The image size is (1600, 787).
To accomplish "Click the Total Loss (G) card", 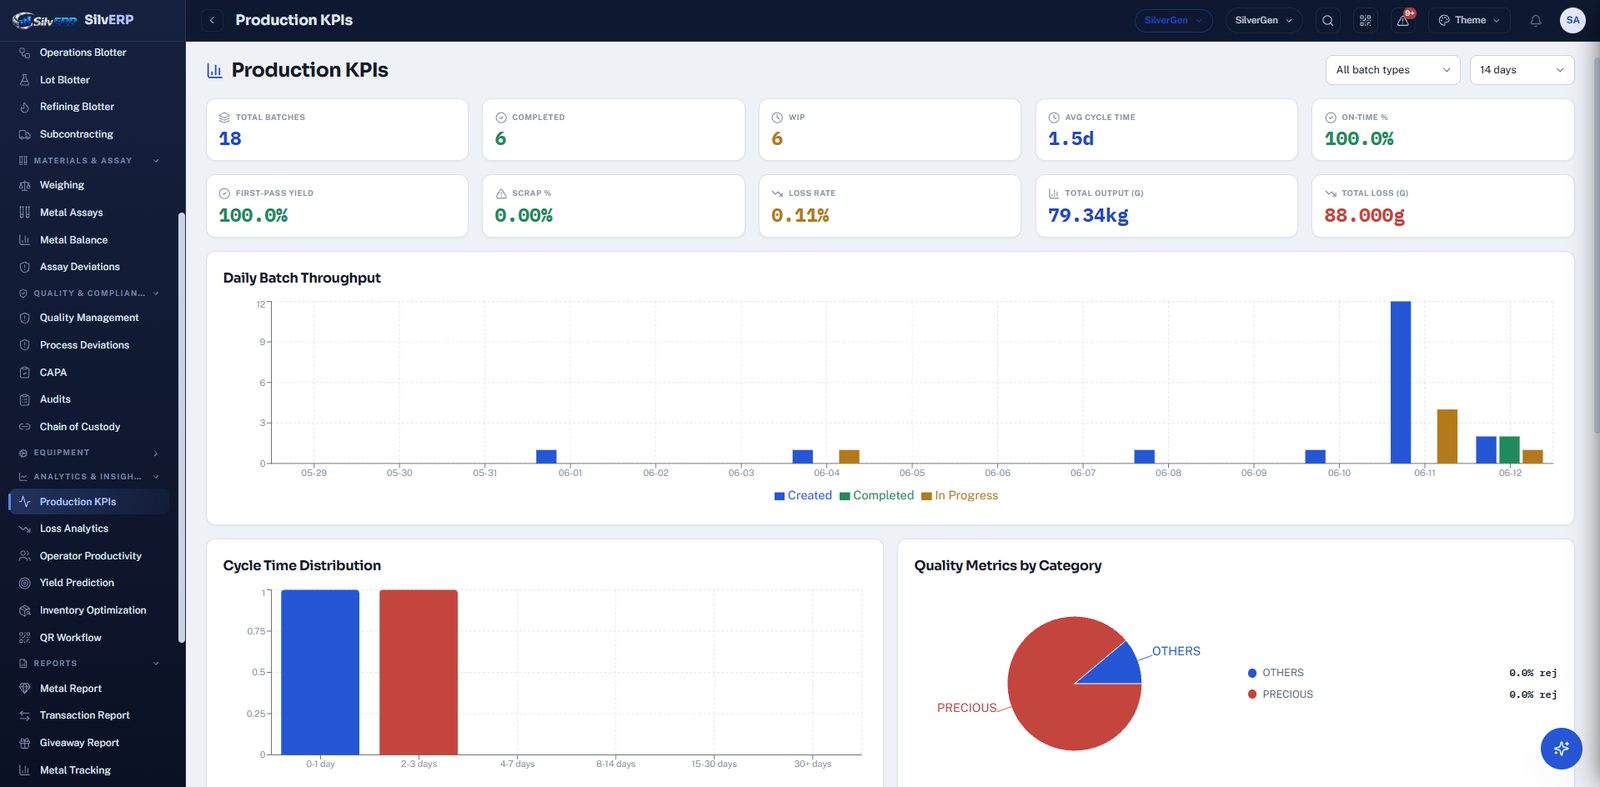I will point(1443,206).
